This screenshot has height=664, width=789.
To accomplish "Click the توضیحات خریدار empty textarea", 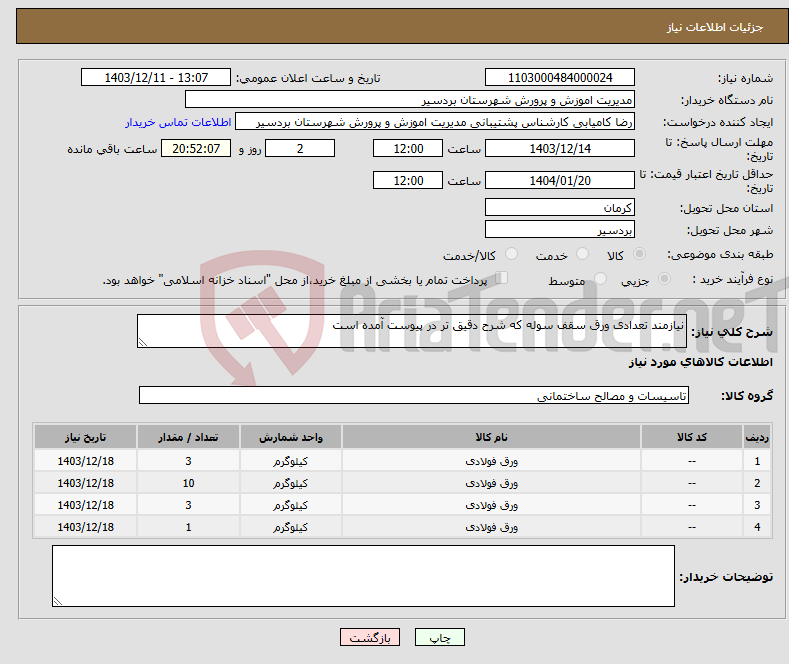I will [x=363, y=576].
